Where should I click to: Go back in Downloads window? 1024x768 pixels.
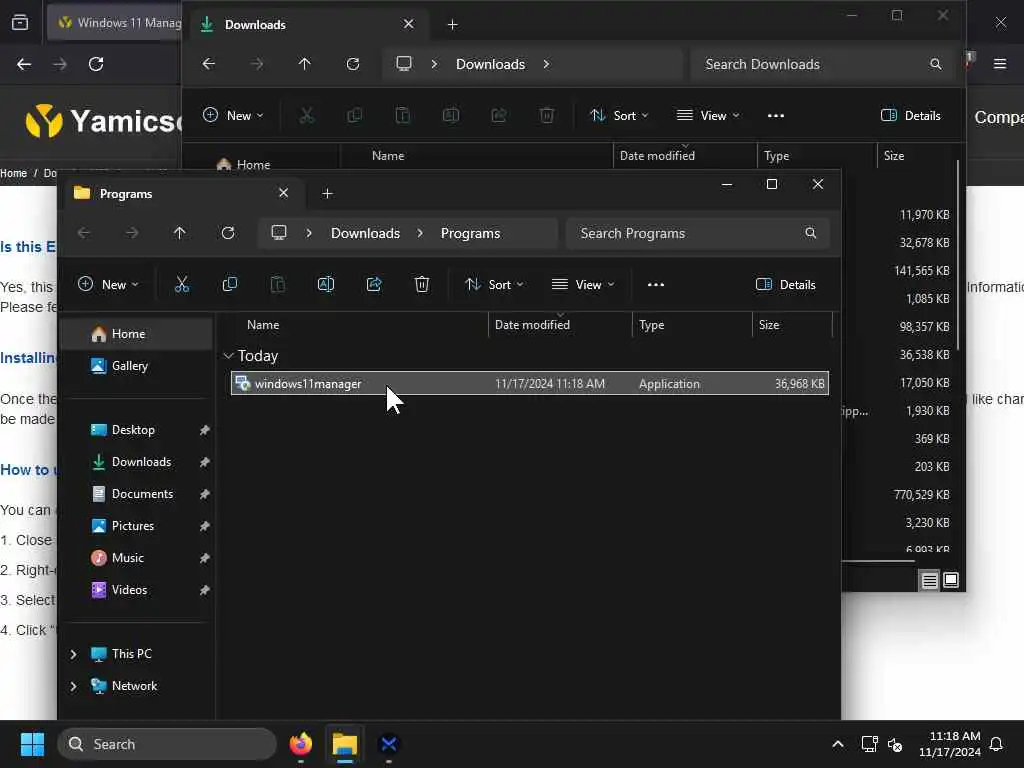208,64
